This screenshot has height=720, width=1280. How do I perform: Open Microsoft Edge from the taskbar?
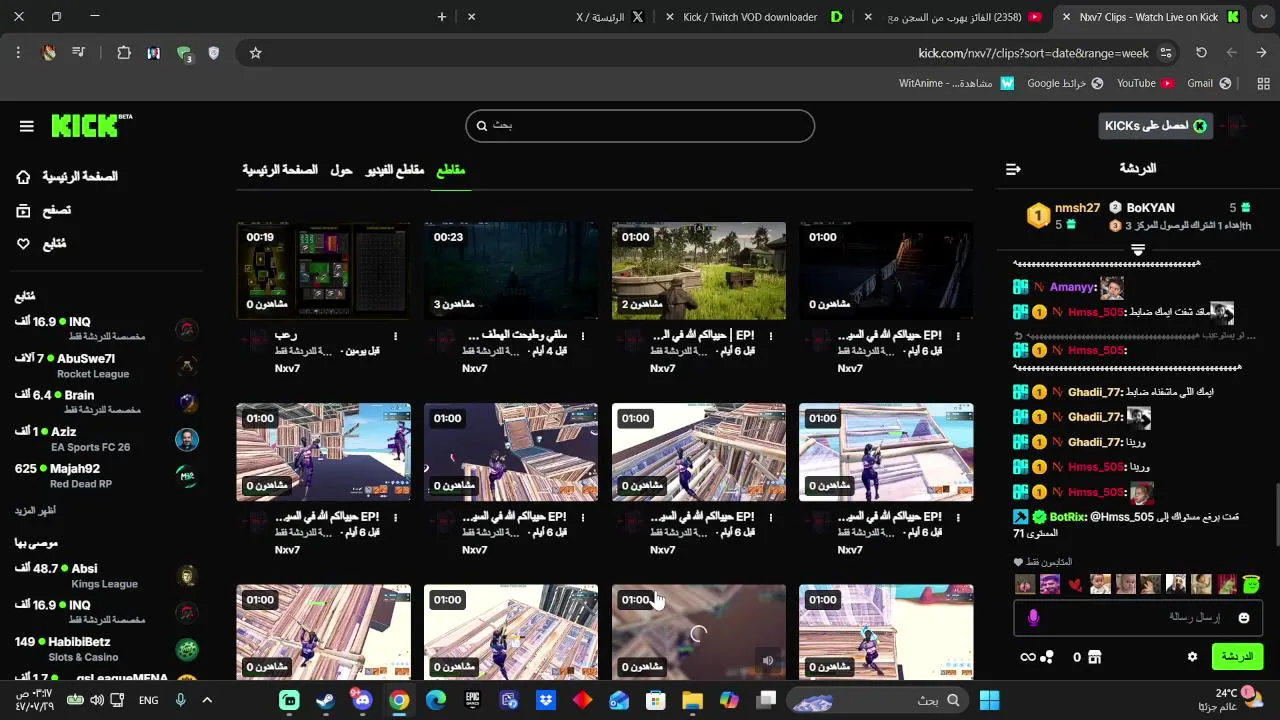point(435,700)
